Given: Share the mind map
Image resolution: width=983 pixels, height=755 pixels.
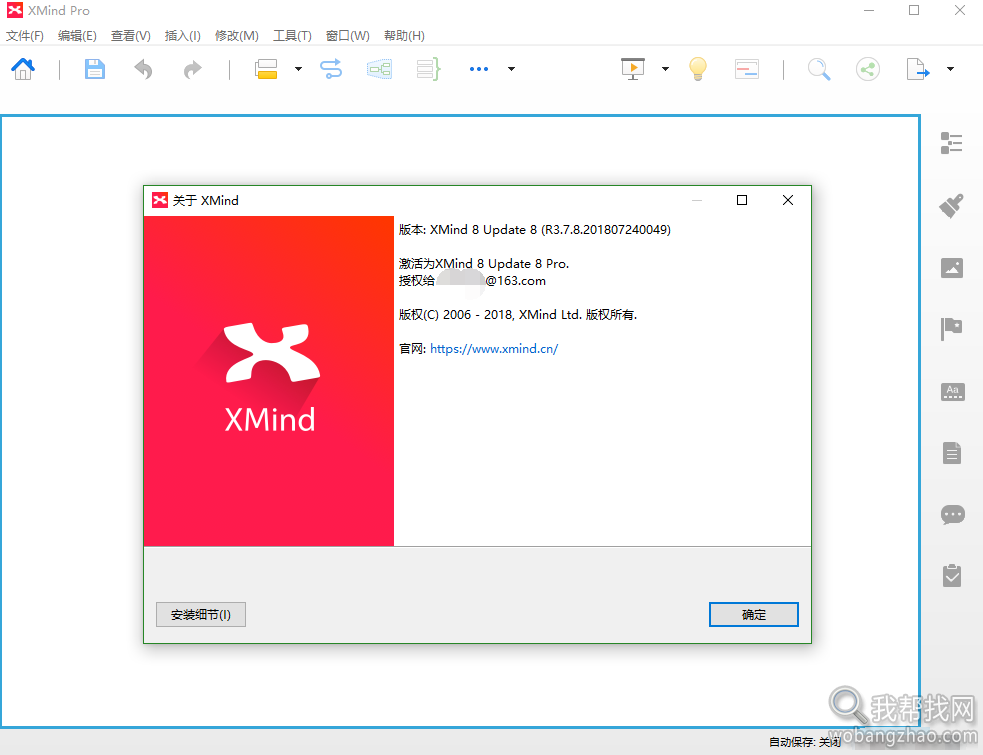Looking at the screenshot, I should (x=868, y=69).
